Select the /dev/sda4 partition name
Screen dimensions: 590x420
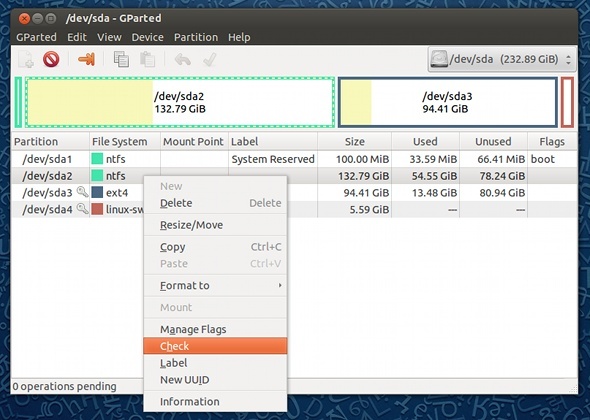click(47, 209)
